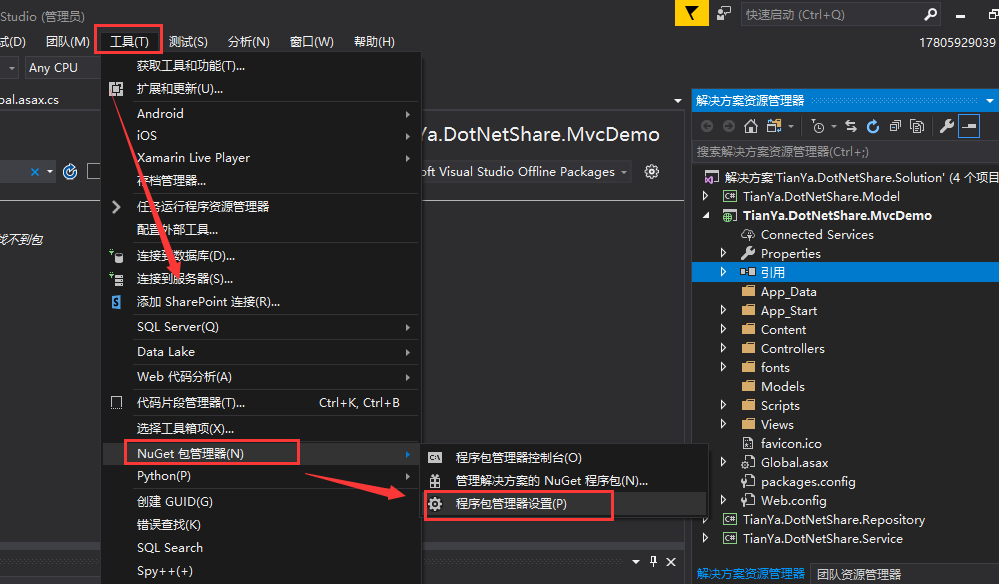Switch to 团队资源管理器 tab
The image size is (999, 584).
point(859,574)
